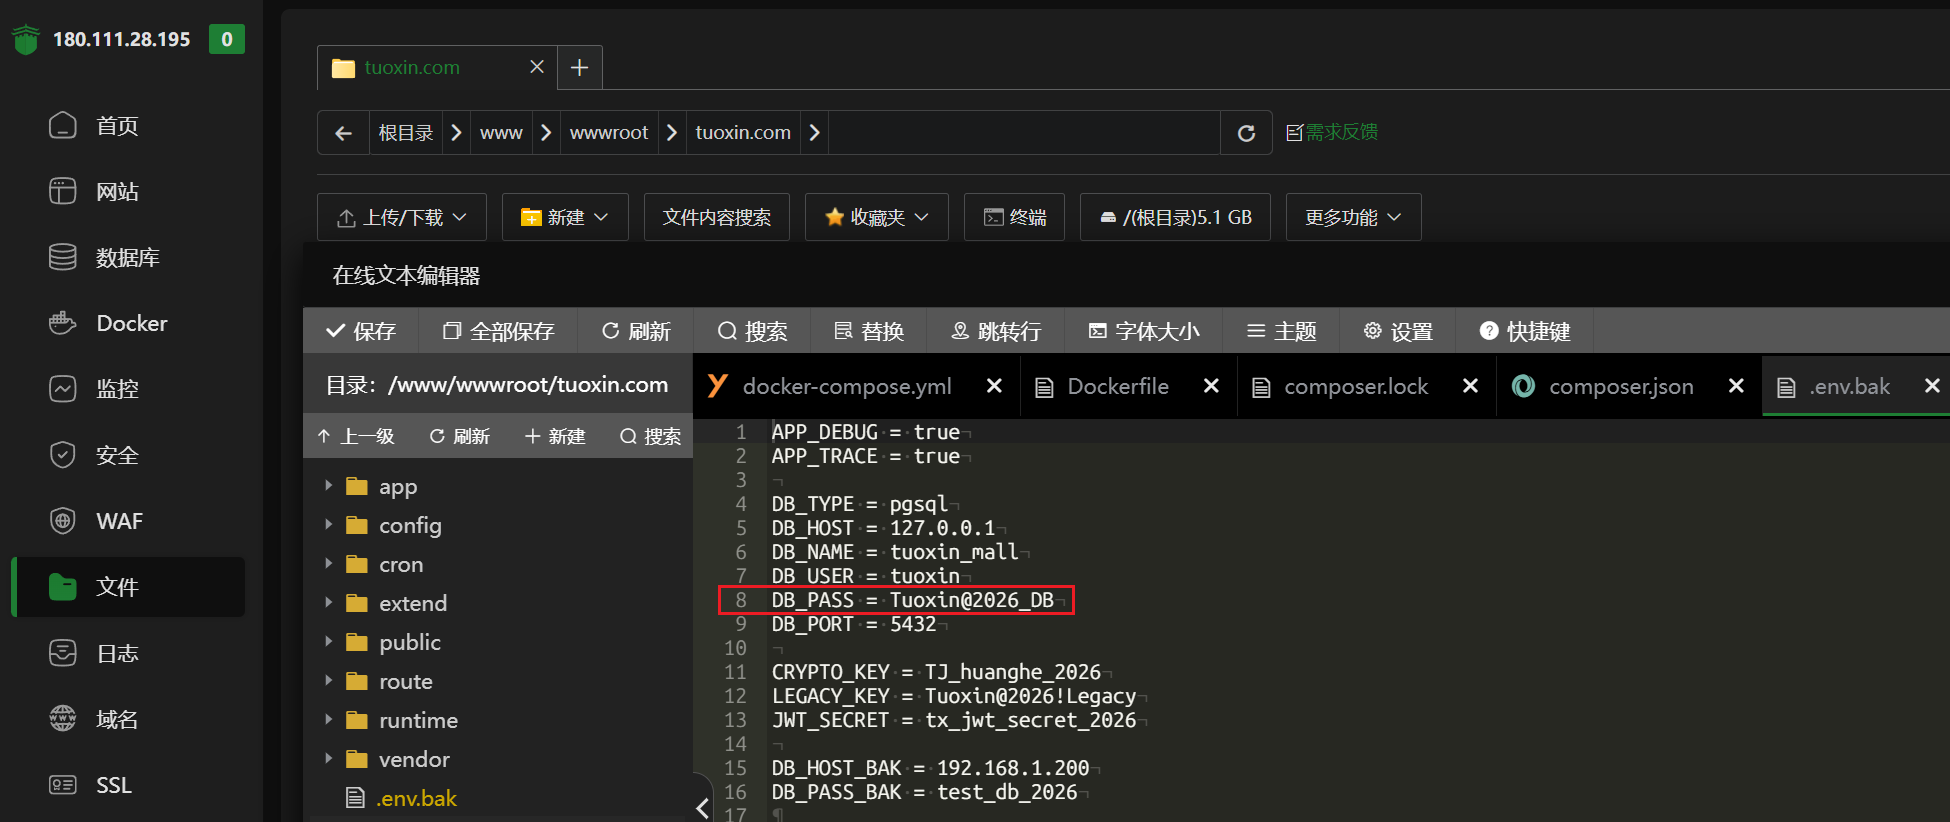Open the 首页 home page in sidebar

[x=117, y=126]
